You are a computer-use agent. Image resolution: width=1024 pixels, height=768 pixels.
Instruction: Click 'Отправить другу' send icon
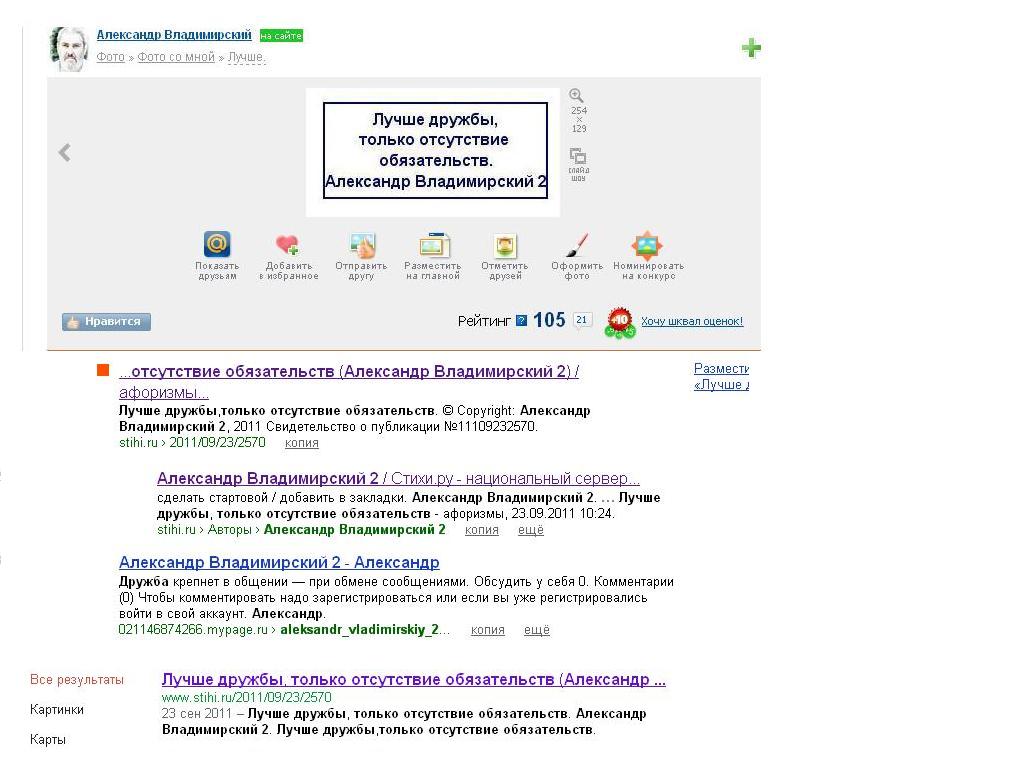coord(361,245)
